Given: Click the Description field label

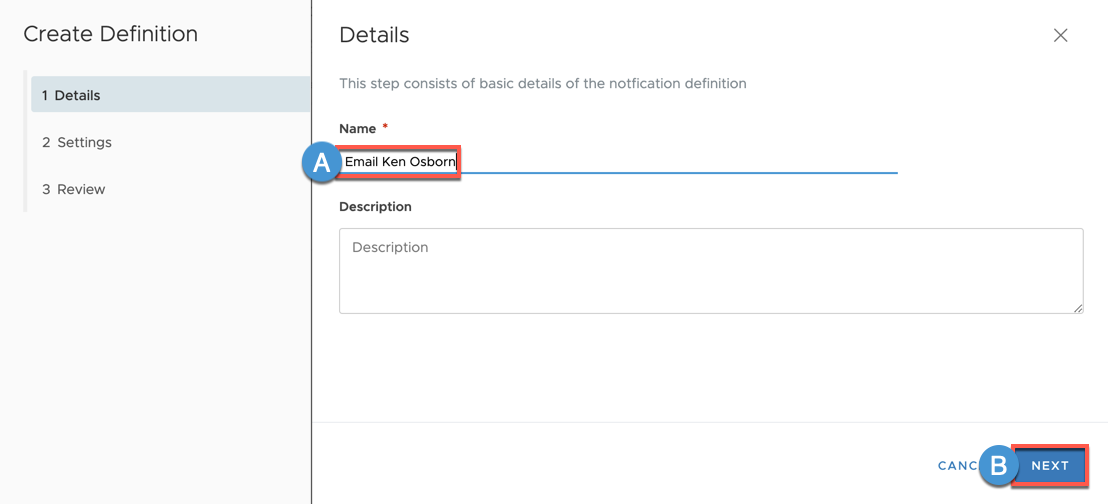Looking at the screenshot, I should point(375,206).
